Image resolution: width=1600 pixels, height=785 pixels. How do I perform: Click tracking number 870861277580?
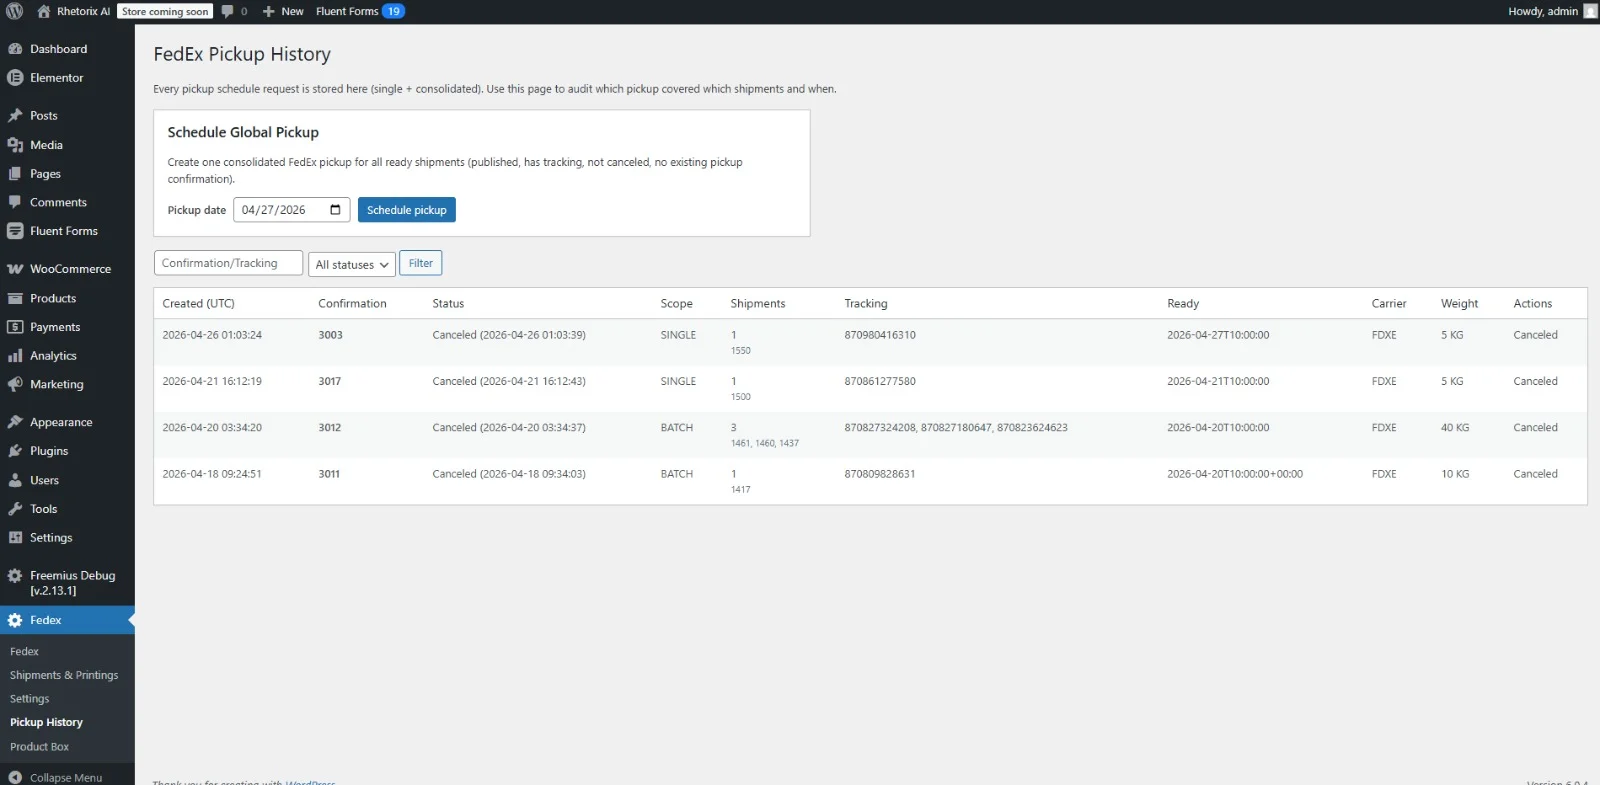coord(880,381)
